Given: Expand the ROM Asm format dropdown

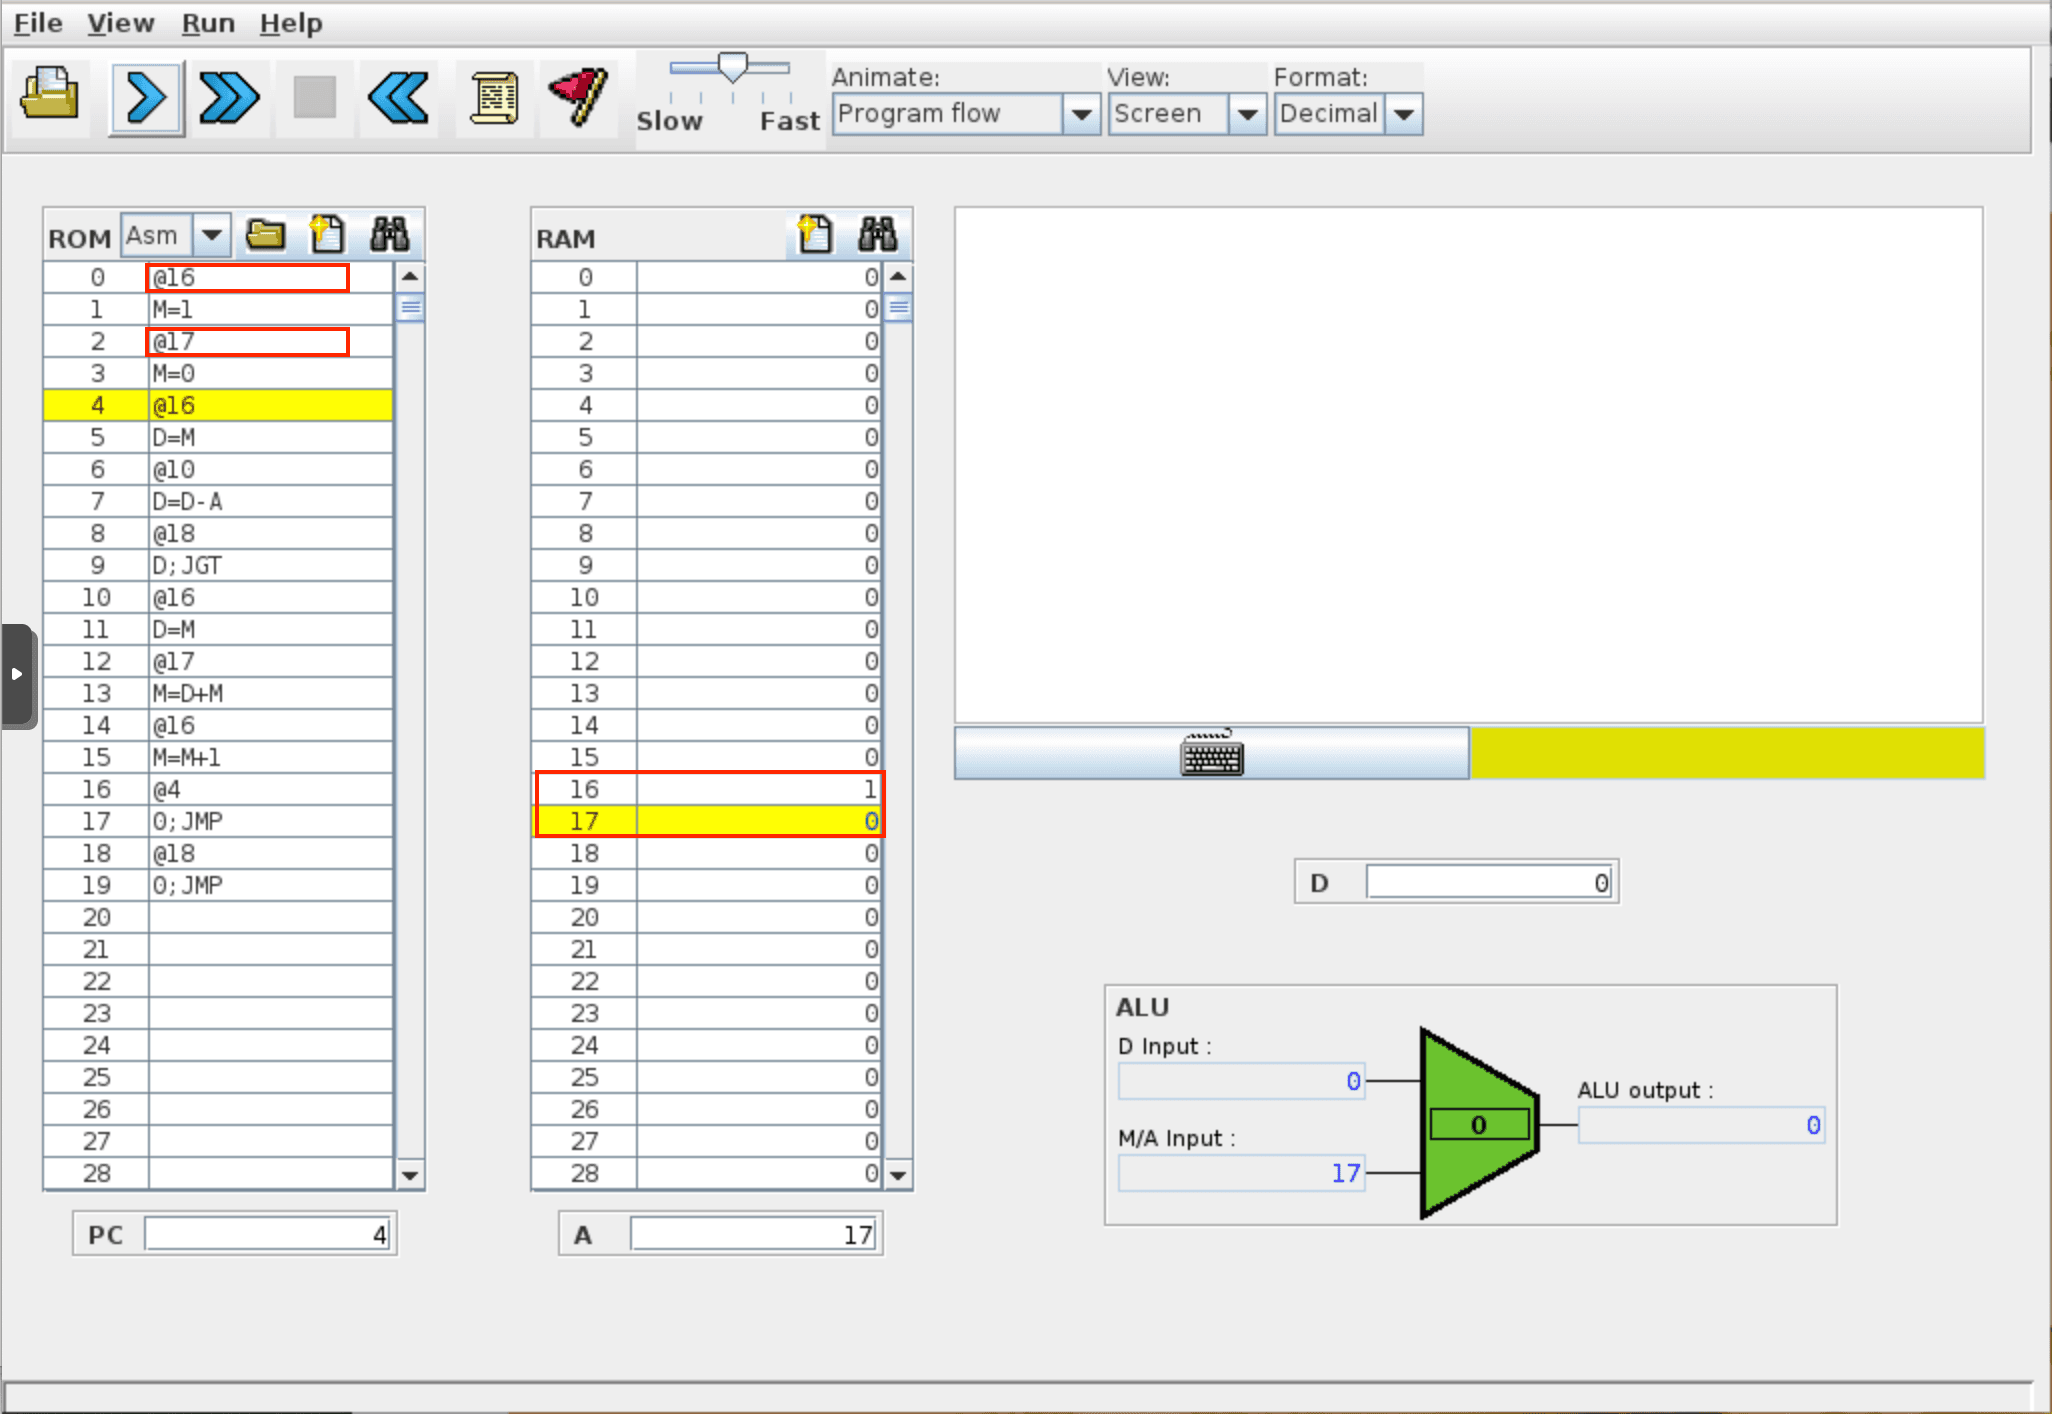Looking at the screenshot, I should coord(211,235).
